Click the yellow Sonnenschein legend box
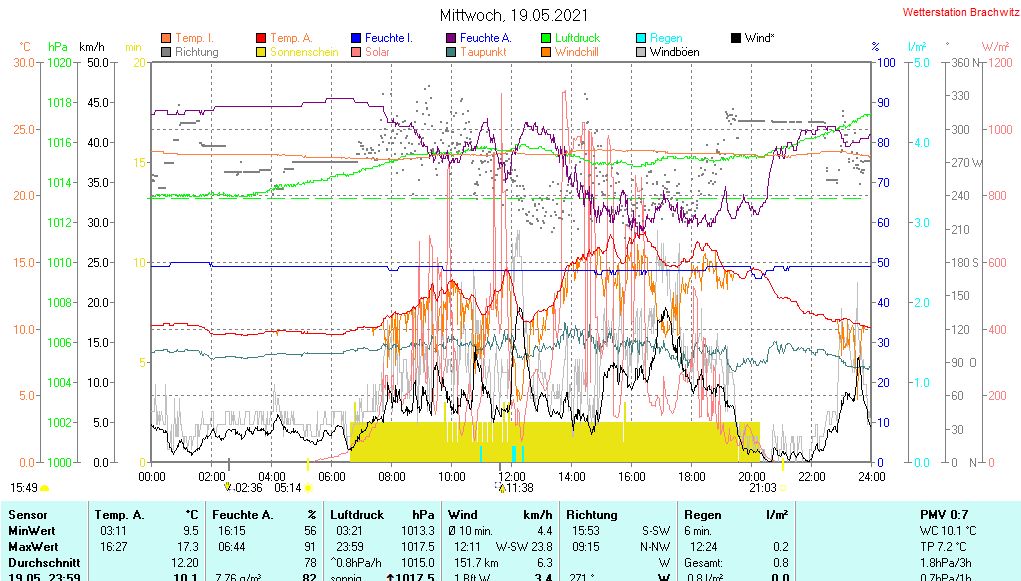This screenshot has height=581, width=1021. (x=261, y=52)
